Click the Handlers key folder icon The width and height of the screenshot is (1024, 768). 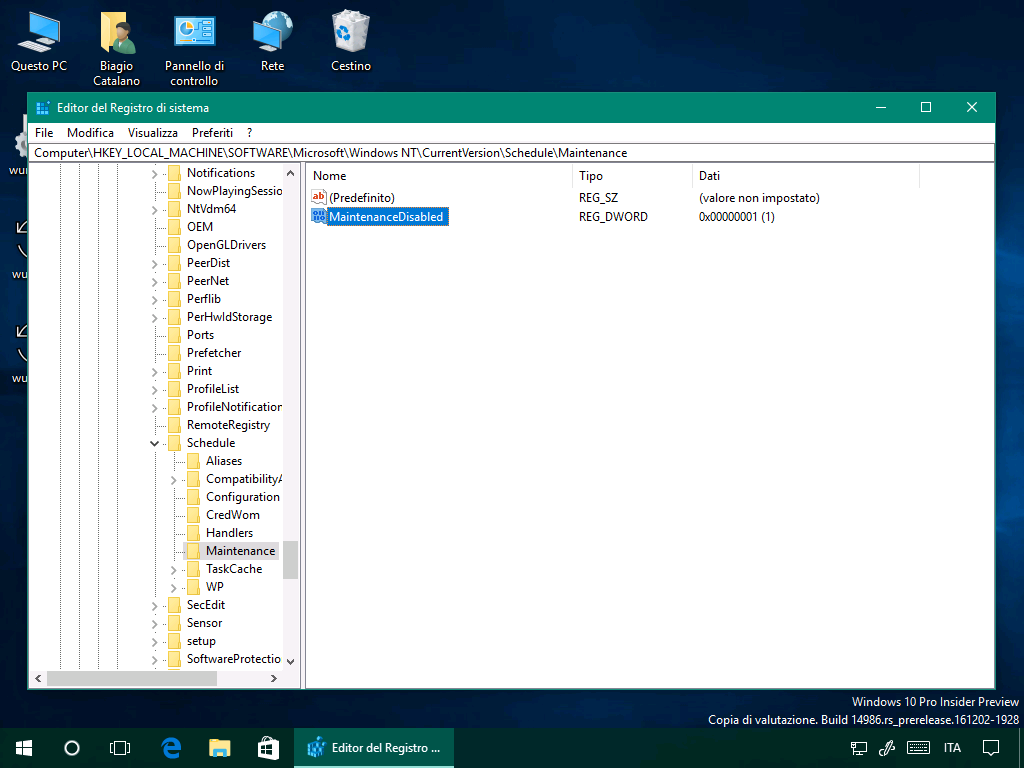193,533
